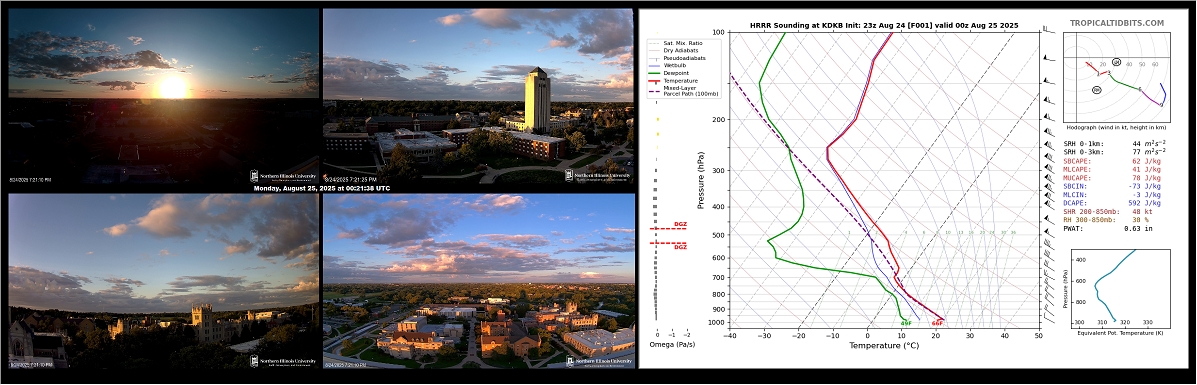The image size is (1197, 385).
Task: Click NIU logo in the tower webcam
Action: (x=598, y=176)
